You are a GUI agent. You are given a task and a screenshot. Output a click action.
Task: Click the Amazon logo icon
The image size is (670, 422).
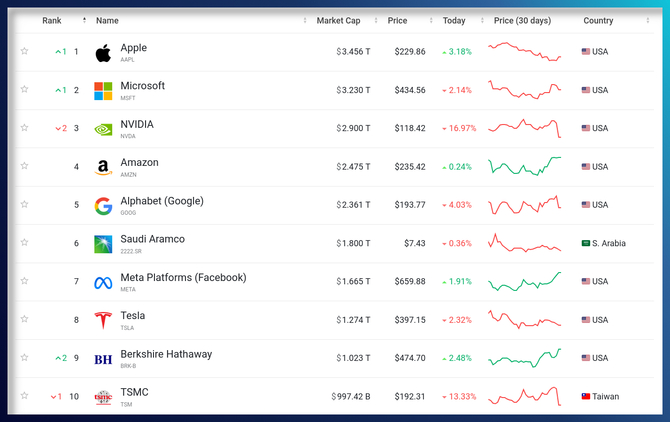[103, 167]
